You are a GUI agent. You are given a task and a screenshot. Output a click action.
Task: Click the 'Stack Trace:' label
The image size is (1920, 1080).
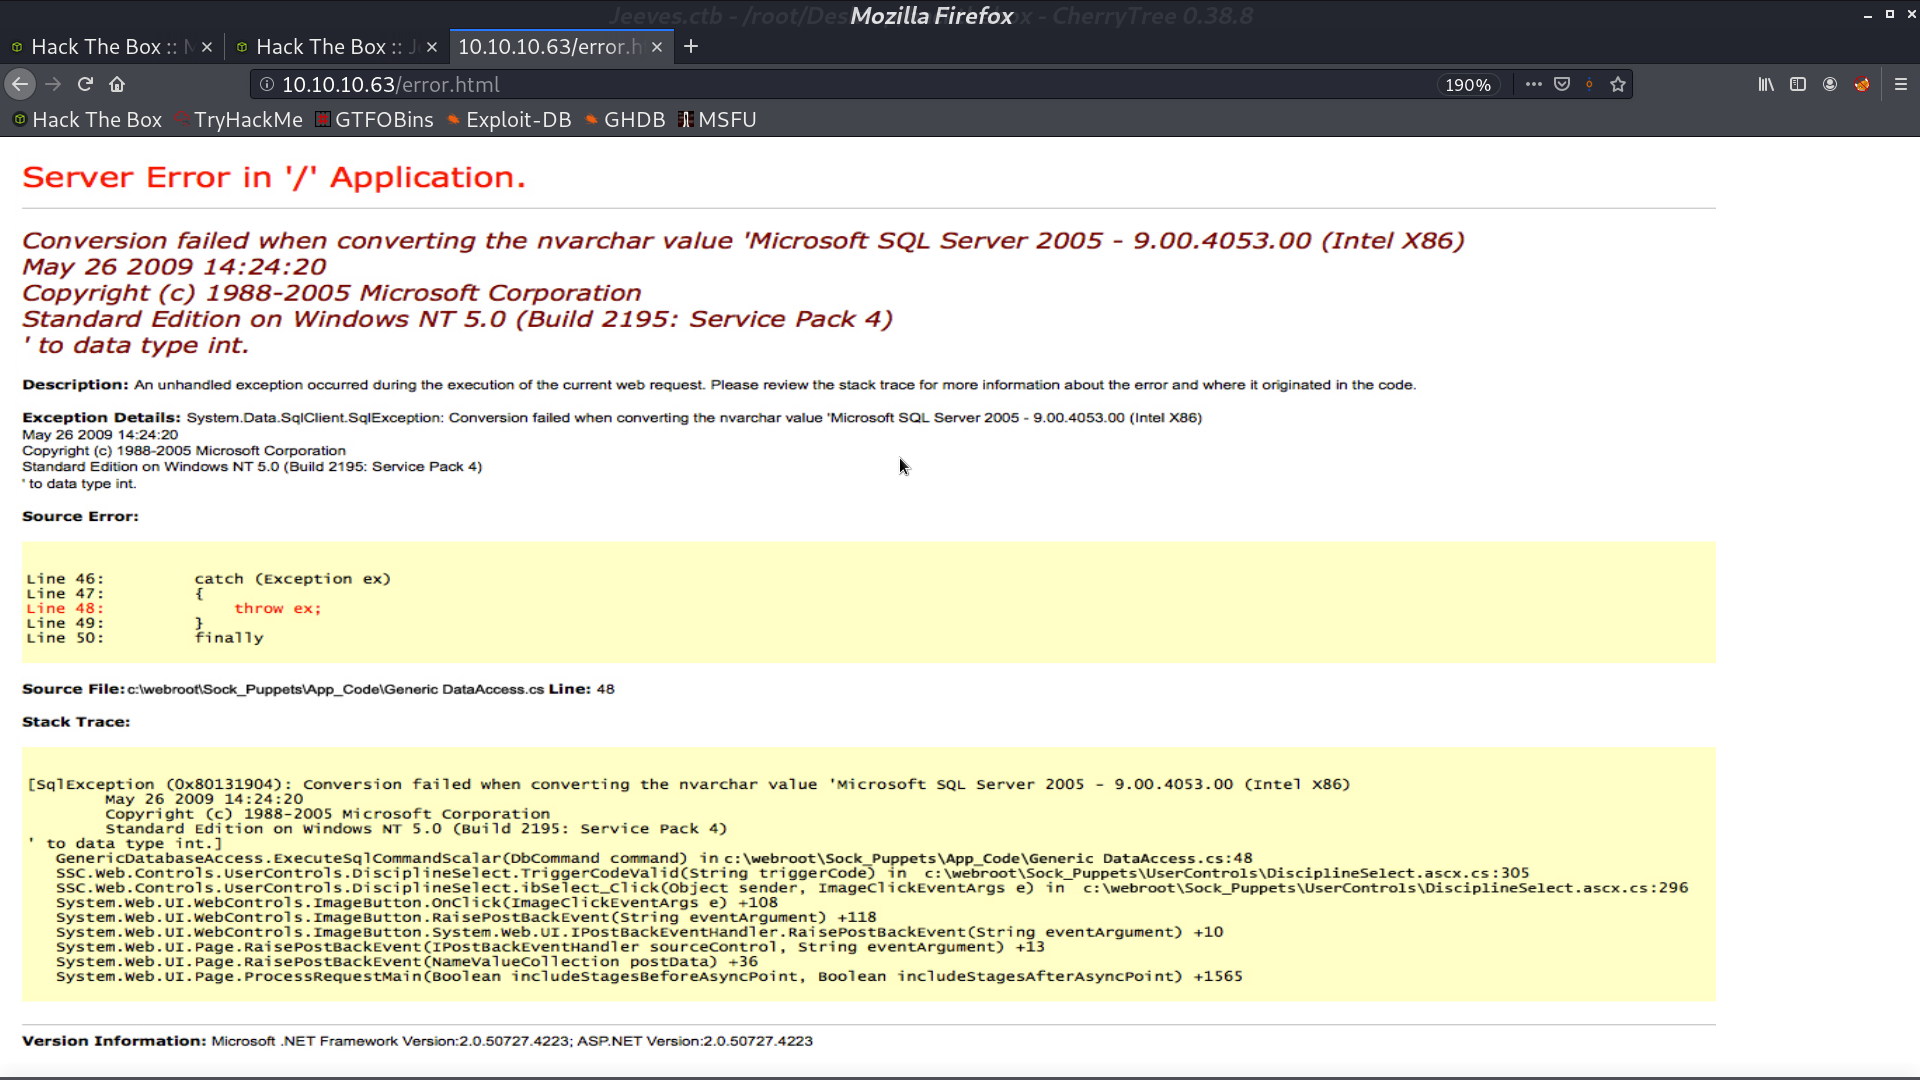click(76, 722)
